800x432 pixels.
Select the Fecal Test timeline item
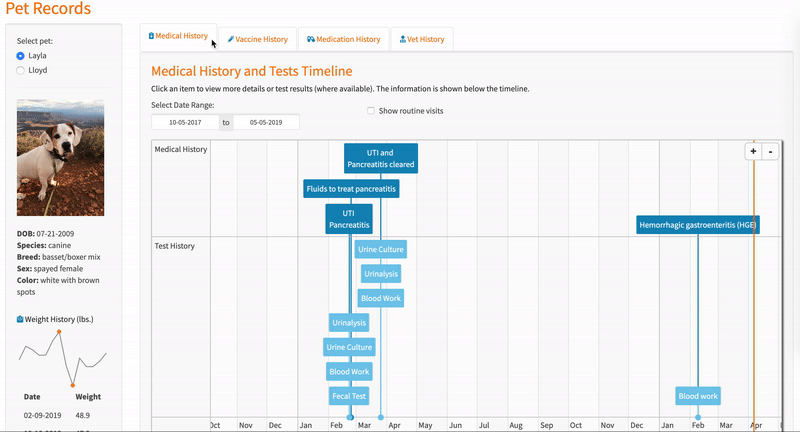coord(347,396)
